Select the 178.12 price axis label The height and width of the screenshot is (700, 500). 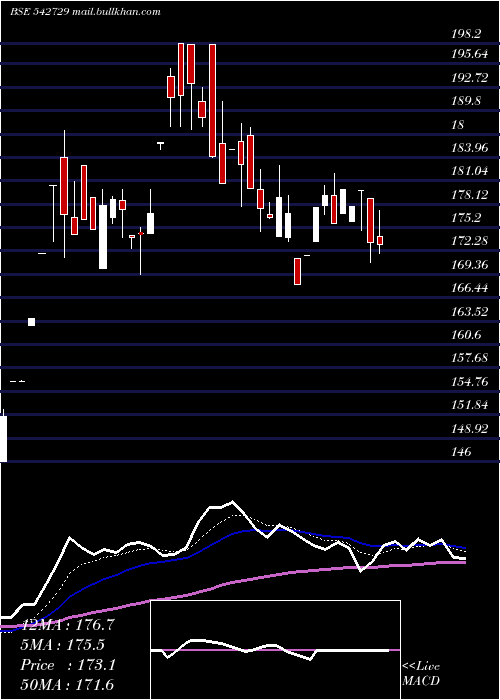pyautogui.click(x=470, y=195)
